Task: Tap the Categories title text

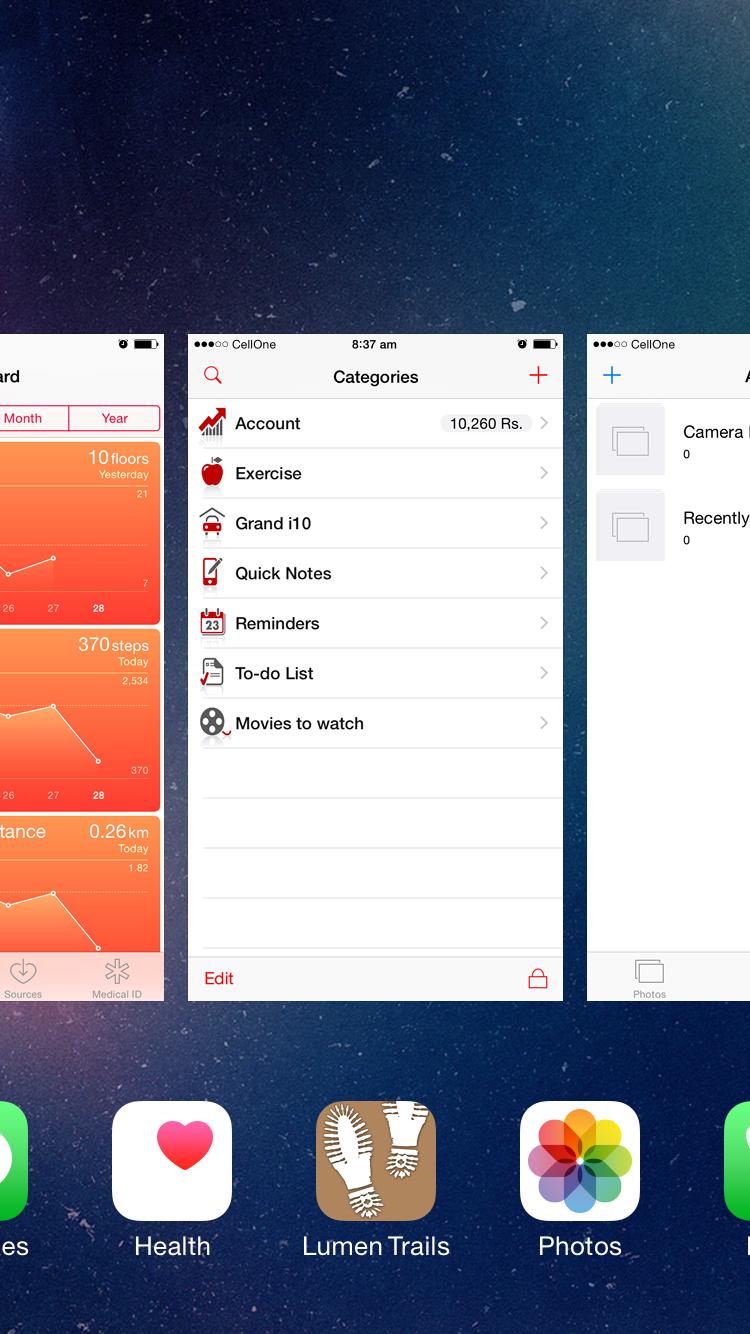Action: [x=376, y=377]
